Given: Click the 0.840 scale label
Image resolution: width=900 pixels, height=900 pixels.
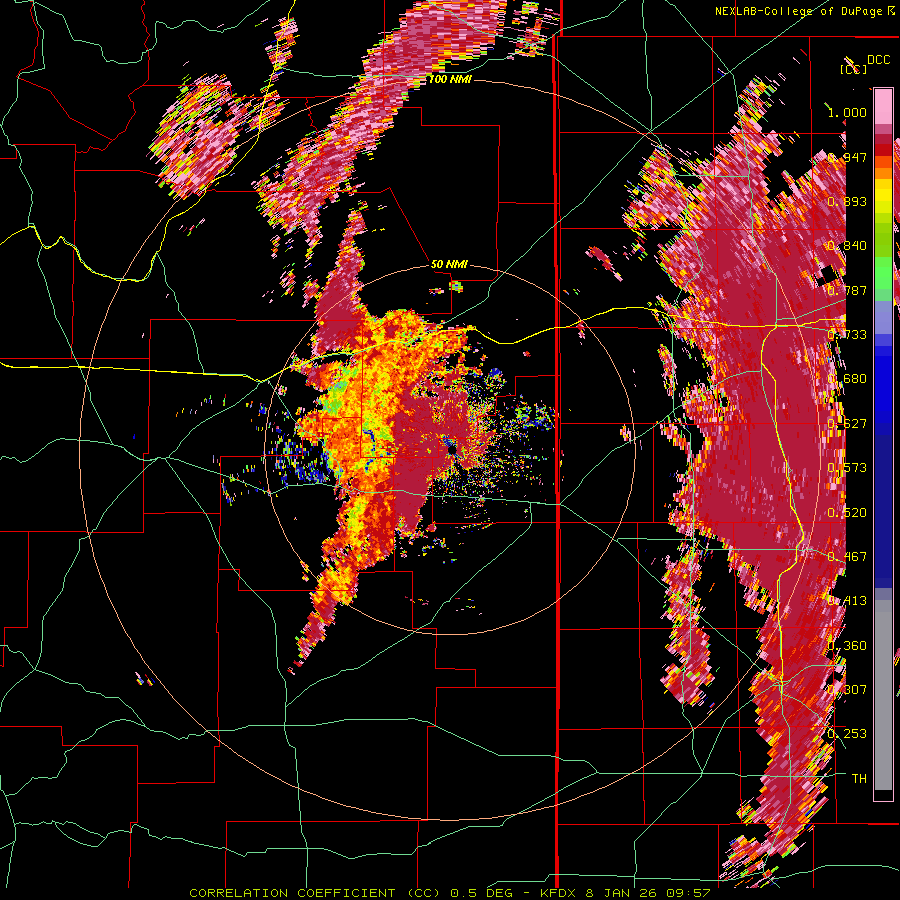Looking at the screenshot, I should (x=847, y=246).
